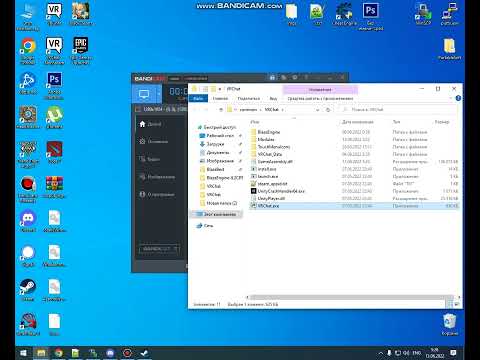This screenshot has width=480, height=360.
Task: Click the Bandicut button in Bandicam
Action: pos(159,249)
